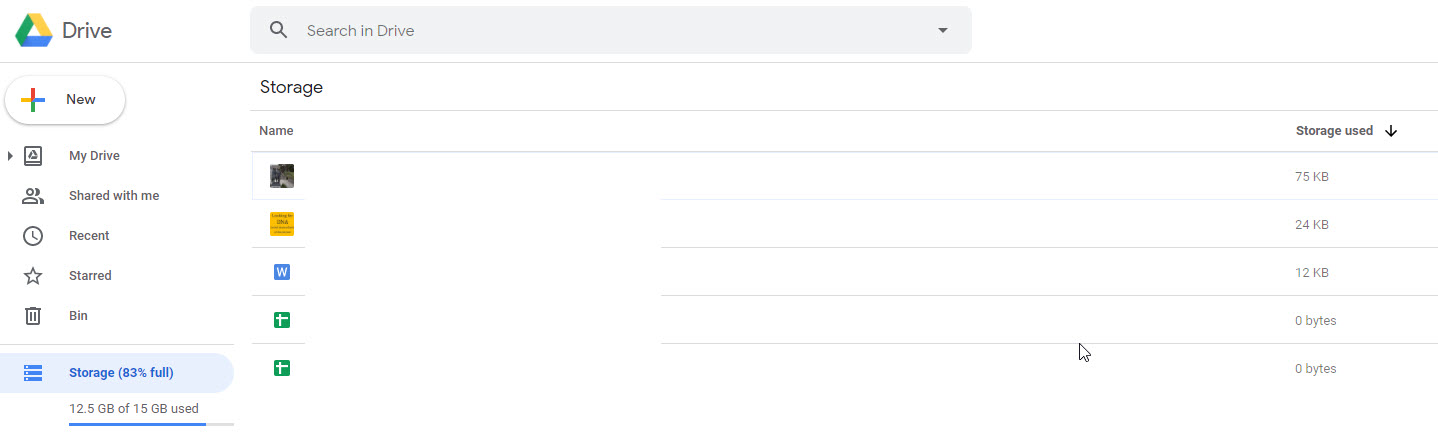The image size is (1438, 443).
Task: Go to Shared with me
Action: click(x=113, y=196)
